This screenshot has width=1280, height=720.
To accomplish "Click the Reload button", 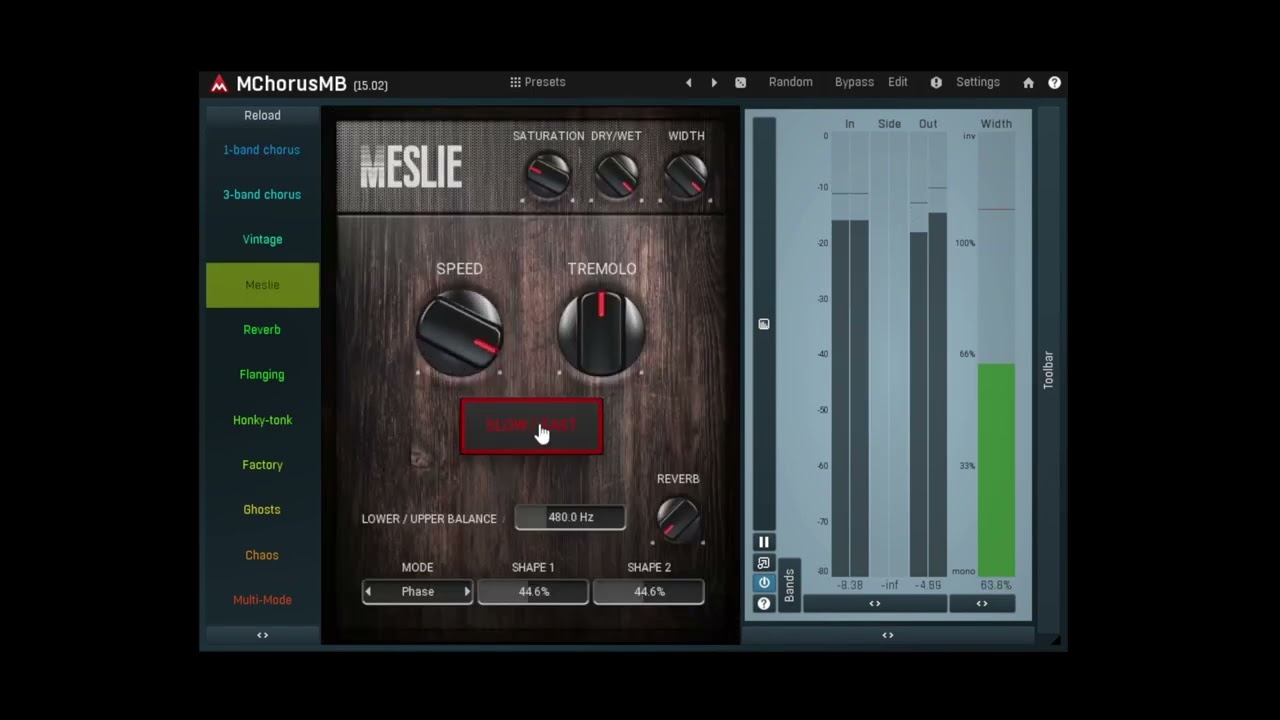I will [262, 115].
